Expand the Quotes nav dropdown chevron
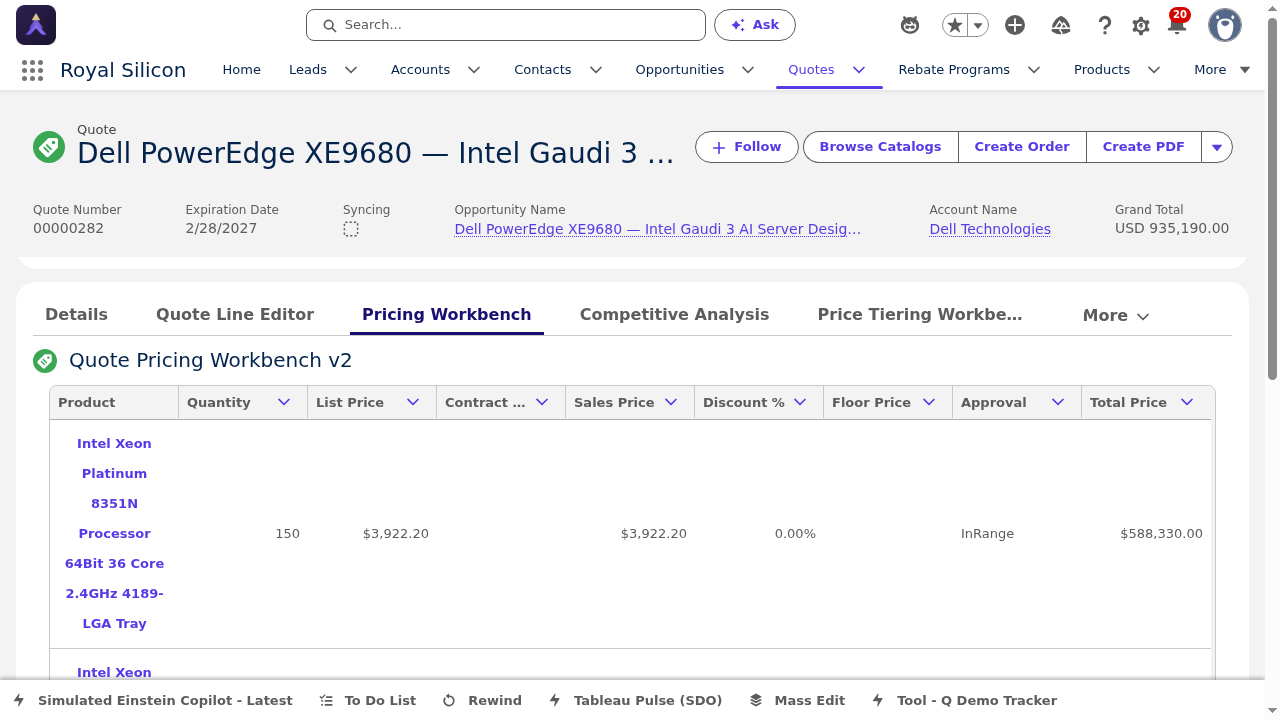This screenshot has height=720, width=1280. point(859,70)
